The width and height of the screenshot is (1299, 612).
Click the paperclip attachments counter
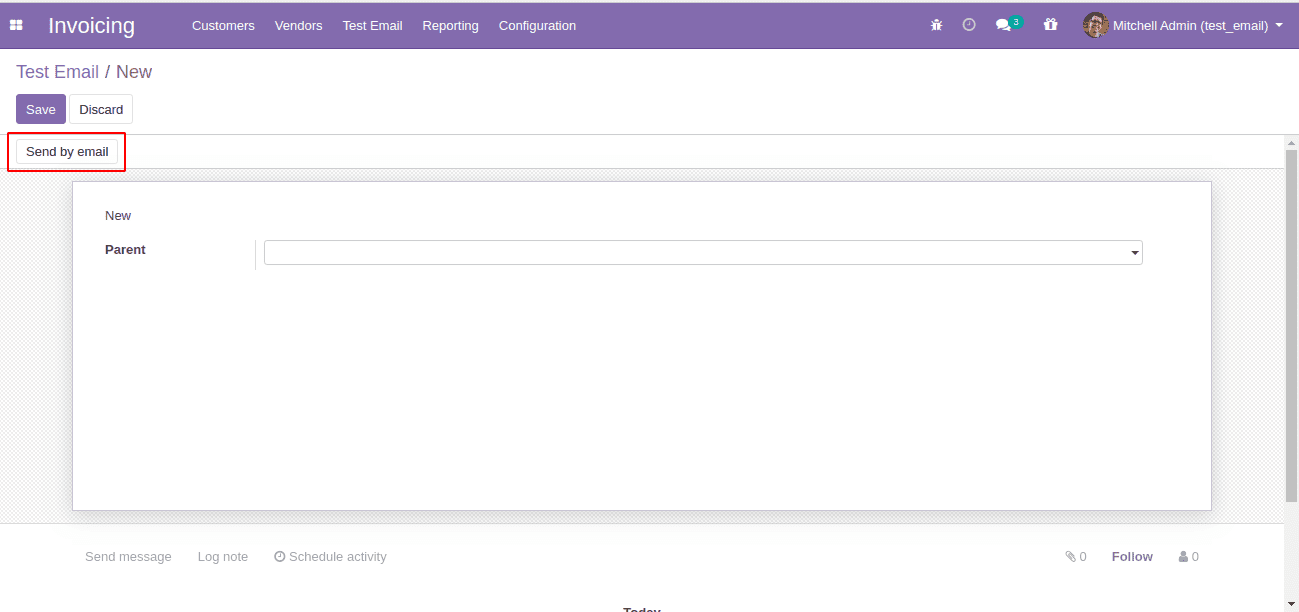click(1076, 557)
